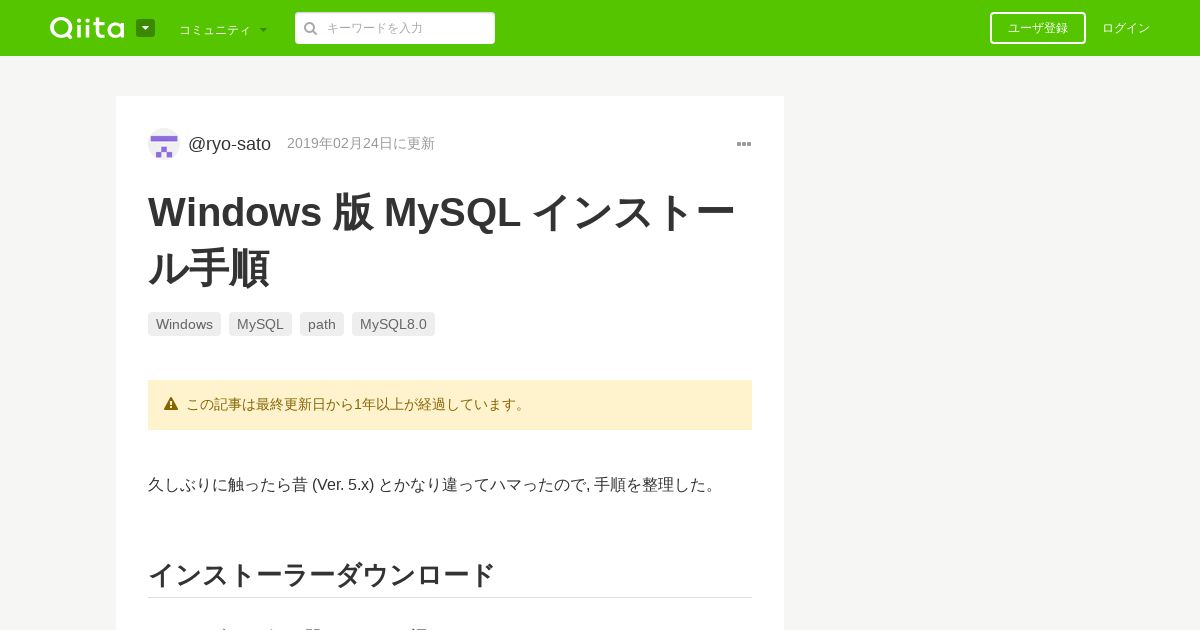Open ryo-sato's avatar image
The image size is (1200, 630).
164,144
